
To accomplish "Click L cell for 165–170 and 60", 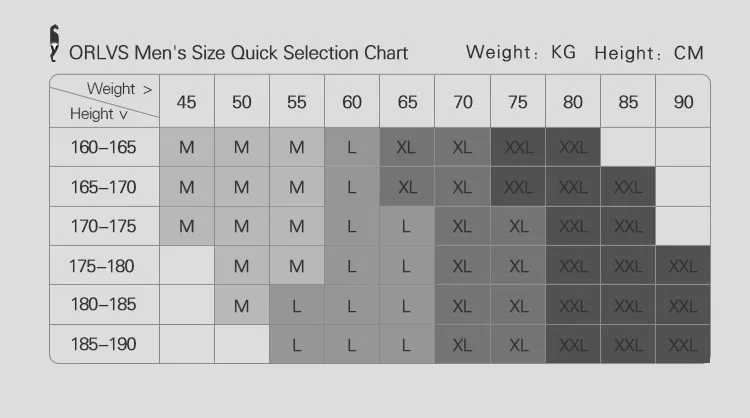I will point(352,187).
